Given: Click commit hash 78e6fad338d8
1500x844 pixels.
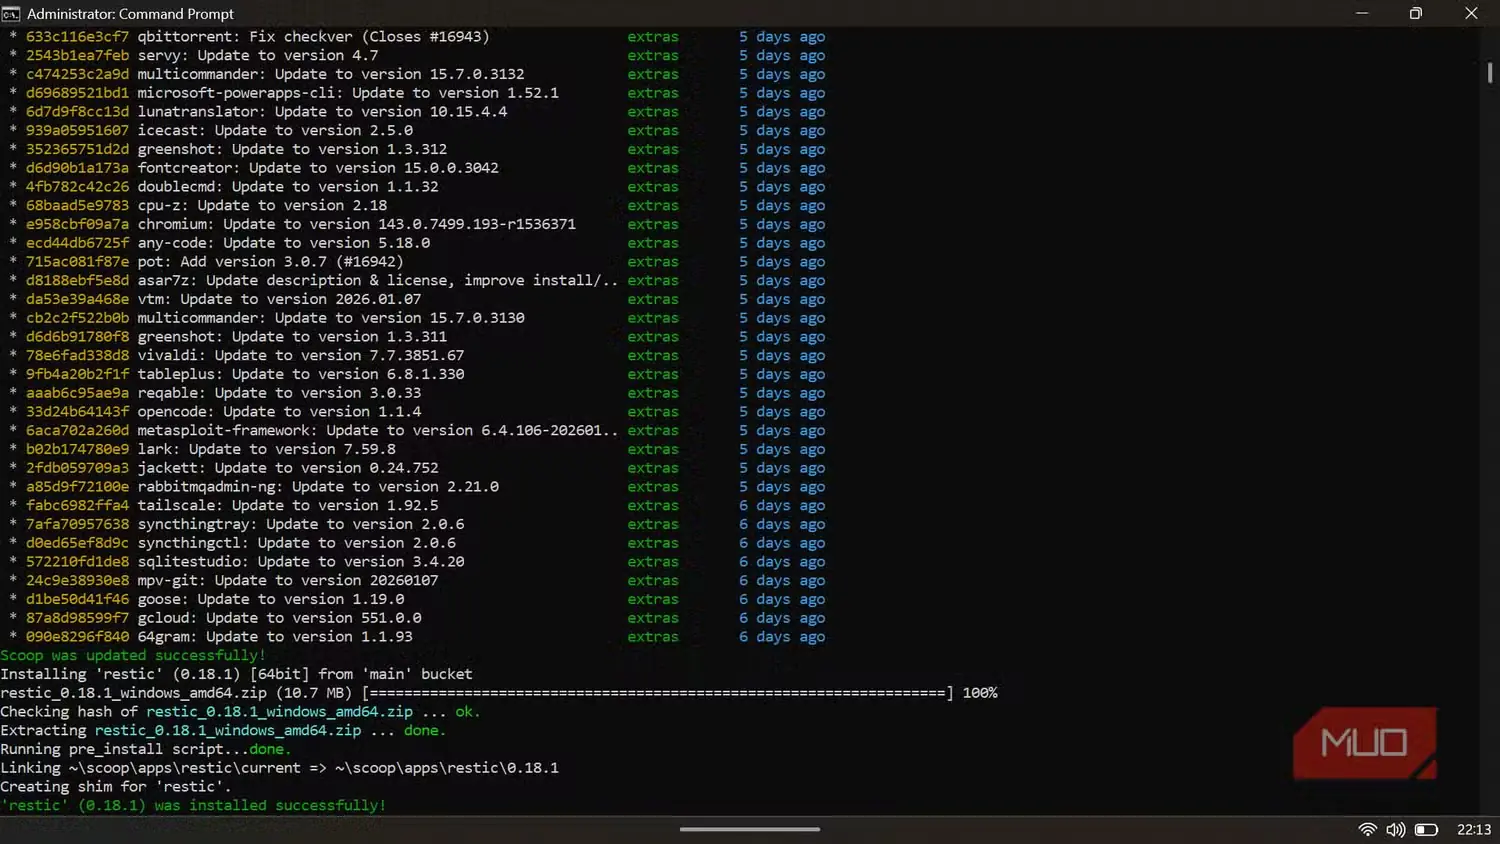Looking at the screenshot, I should pyautogui.click(x=77, y=356).
